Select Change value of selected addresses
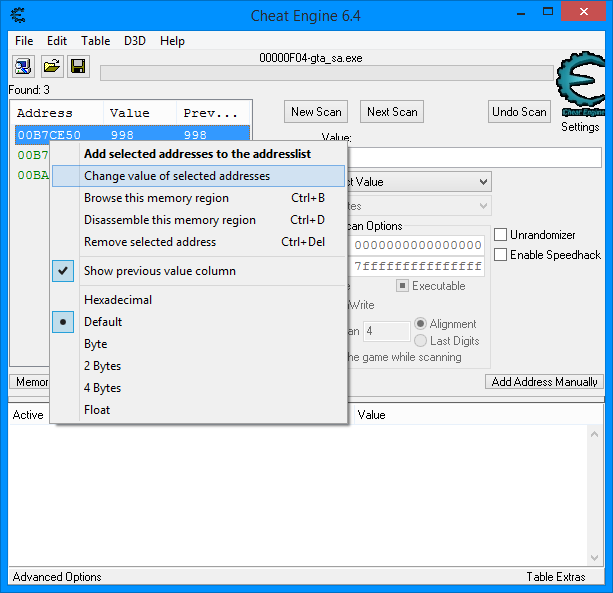 [199, 176]
